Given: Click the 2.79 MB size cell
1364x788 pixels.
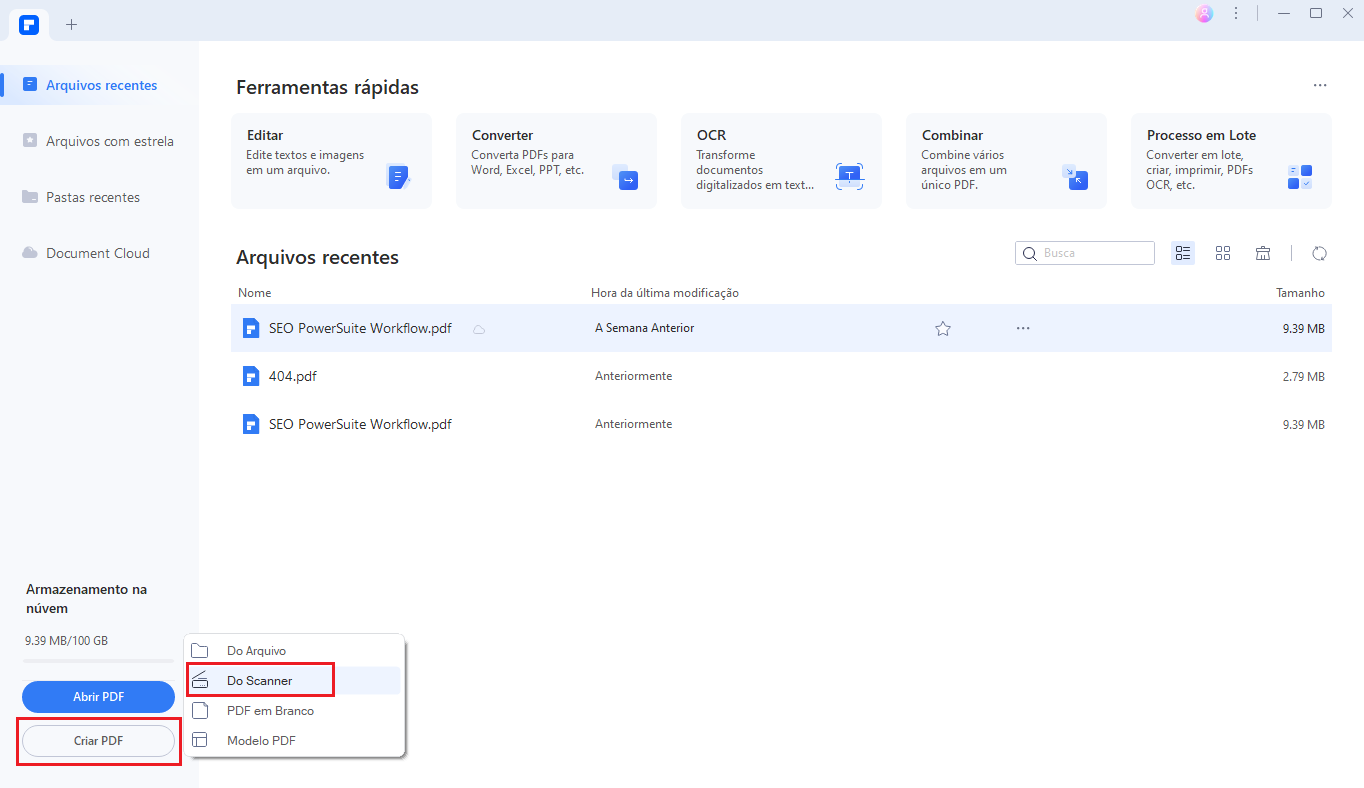Looking at the screenshot, I should tap(1303, 376).
